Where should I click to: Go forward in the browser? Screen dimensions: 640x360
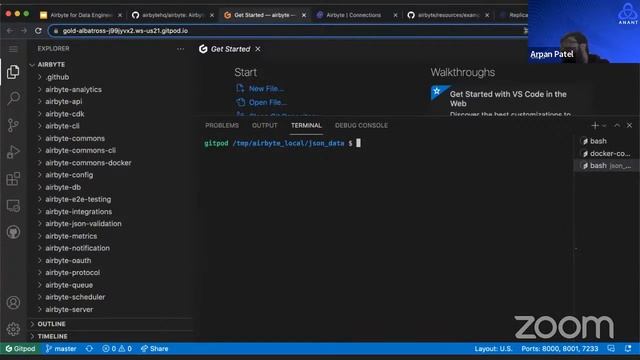click(x=24, y=31)
